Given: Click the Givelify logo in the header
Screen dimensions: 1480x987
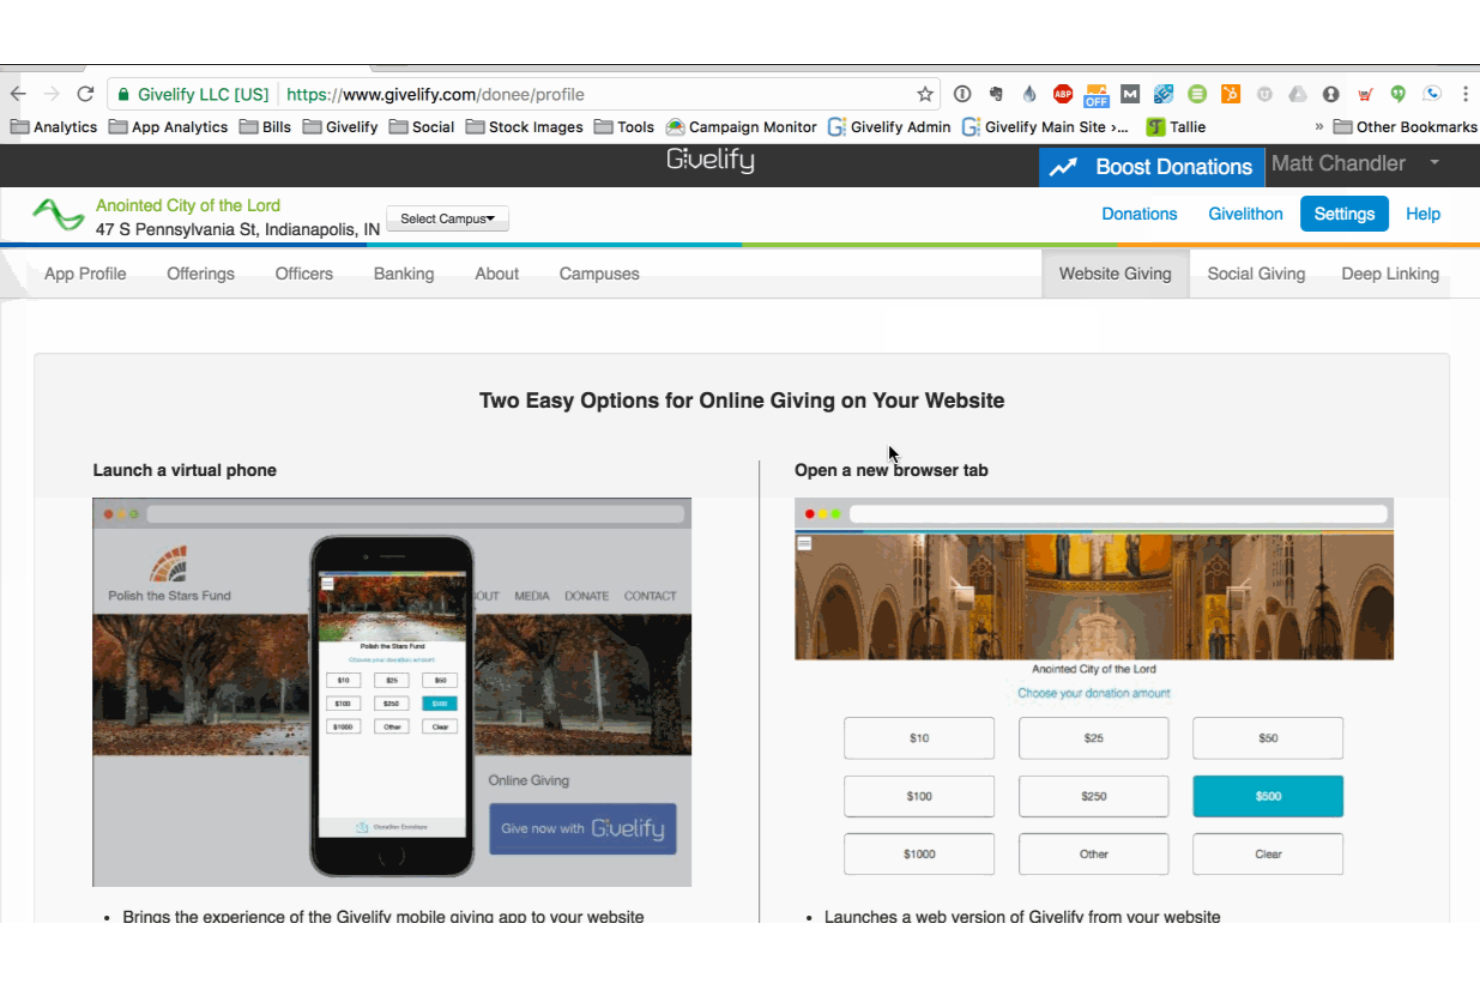Looking at the screenshot, I should click(710, 161).
